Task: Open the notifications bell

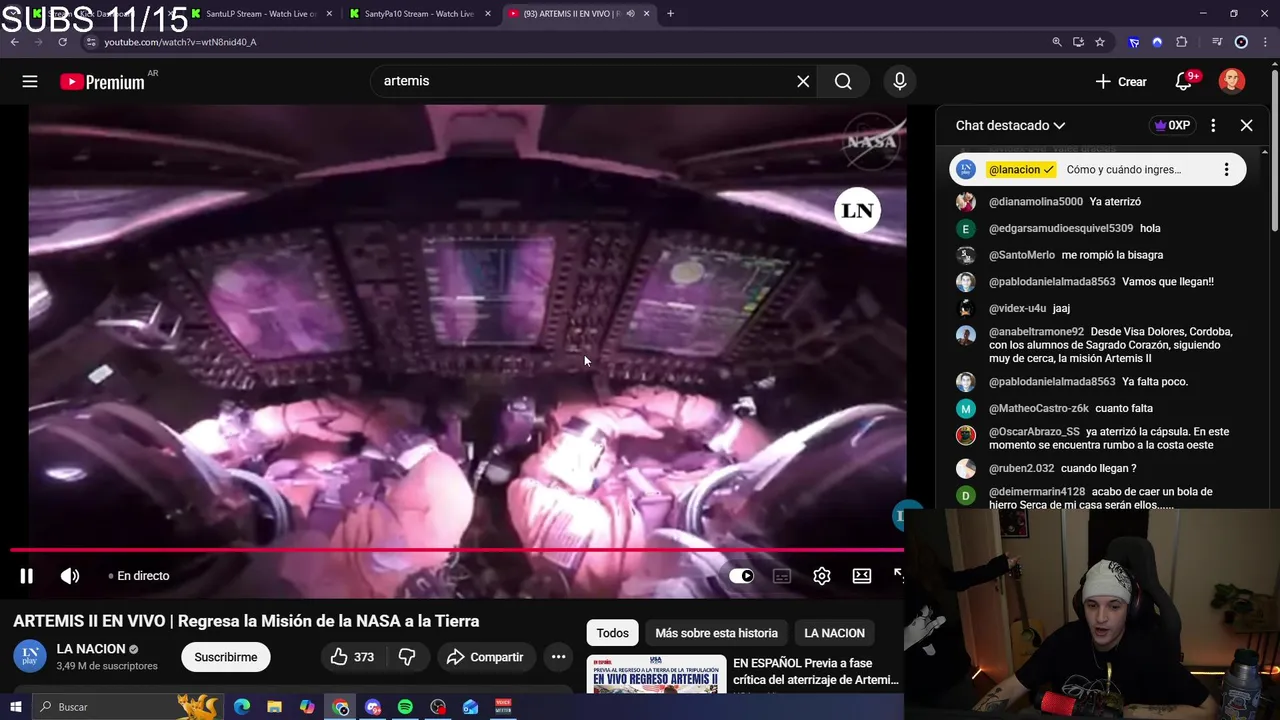Action: (x=1184, y=82)
